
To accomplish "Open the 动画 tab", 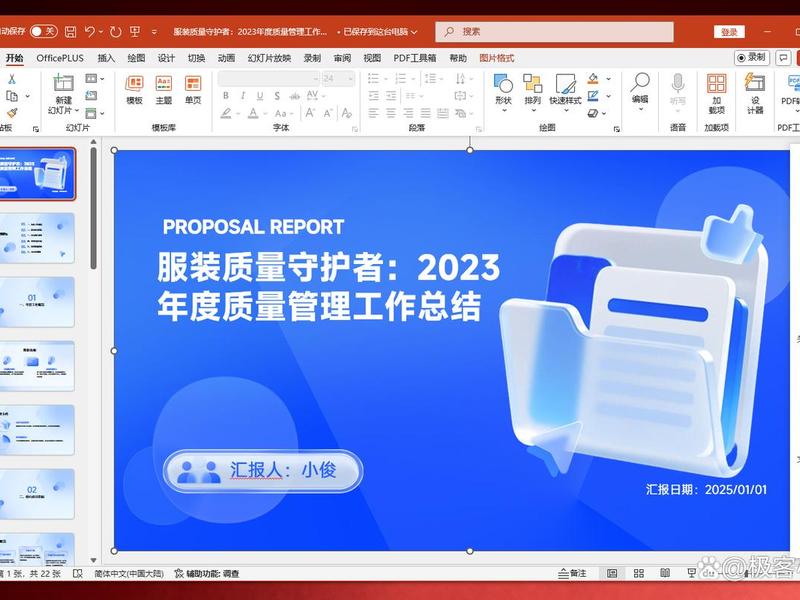I will [226, 58].
